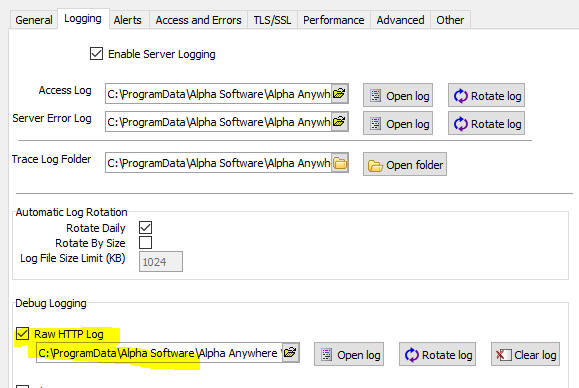
Task: Rotate the Server Error Log
Action: point(486,124)
